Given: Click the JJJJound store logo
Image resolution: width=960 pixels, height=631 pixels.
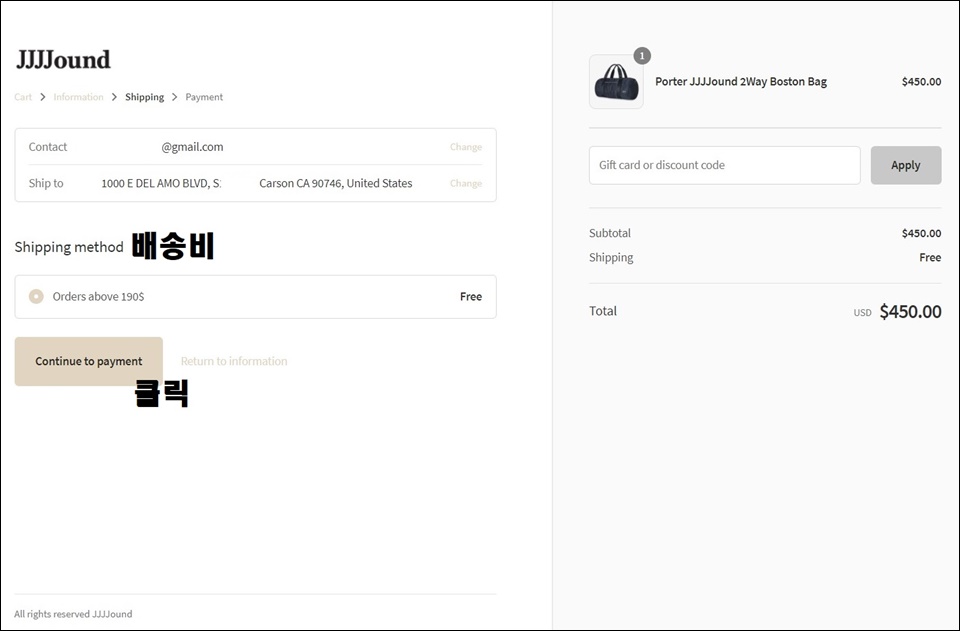Looking at the screenshot, I should tap(63, 60).
